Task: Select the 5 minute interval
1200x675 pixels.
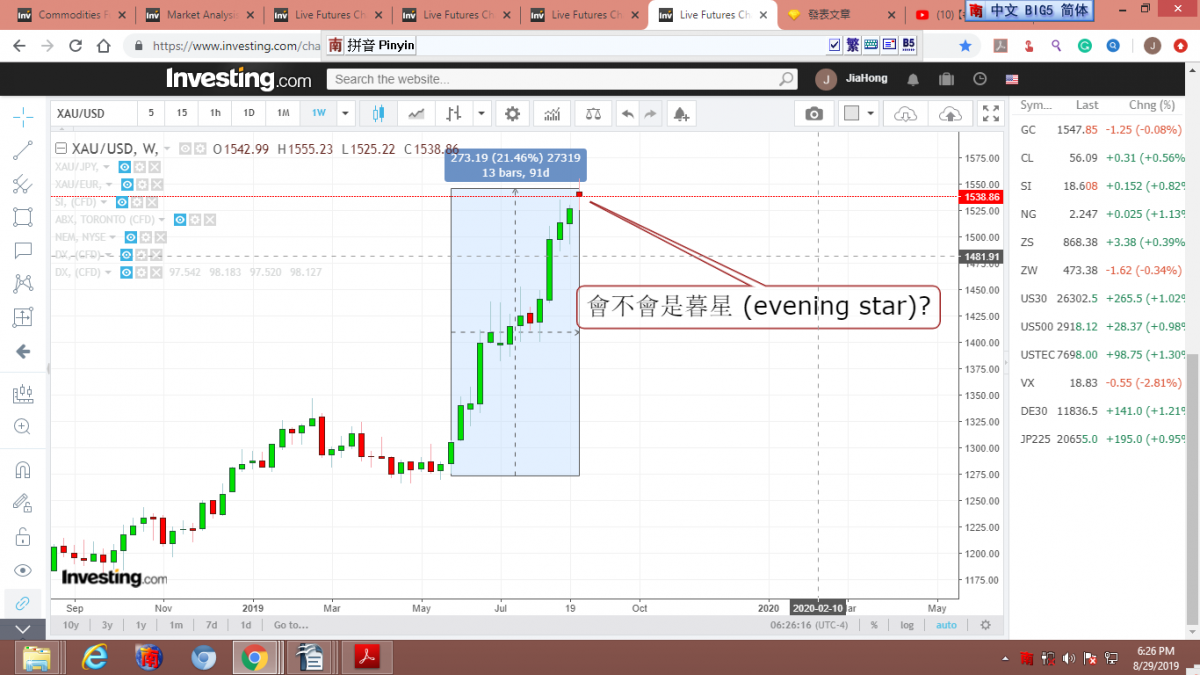Action: pos(152,113)
